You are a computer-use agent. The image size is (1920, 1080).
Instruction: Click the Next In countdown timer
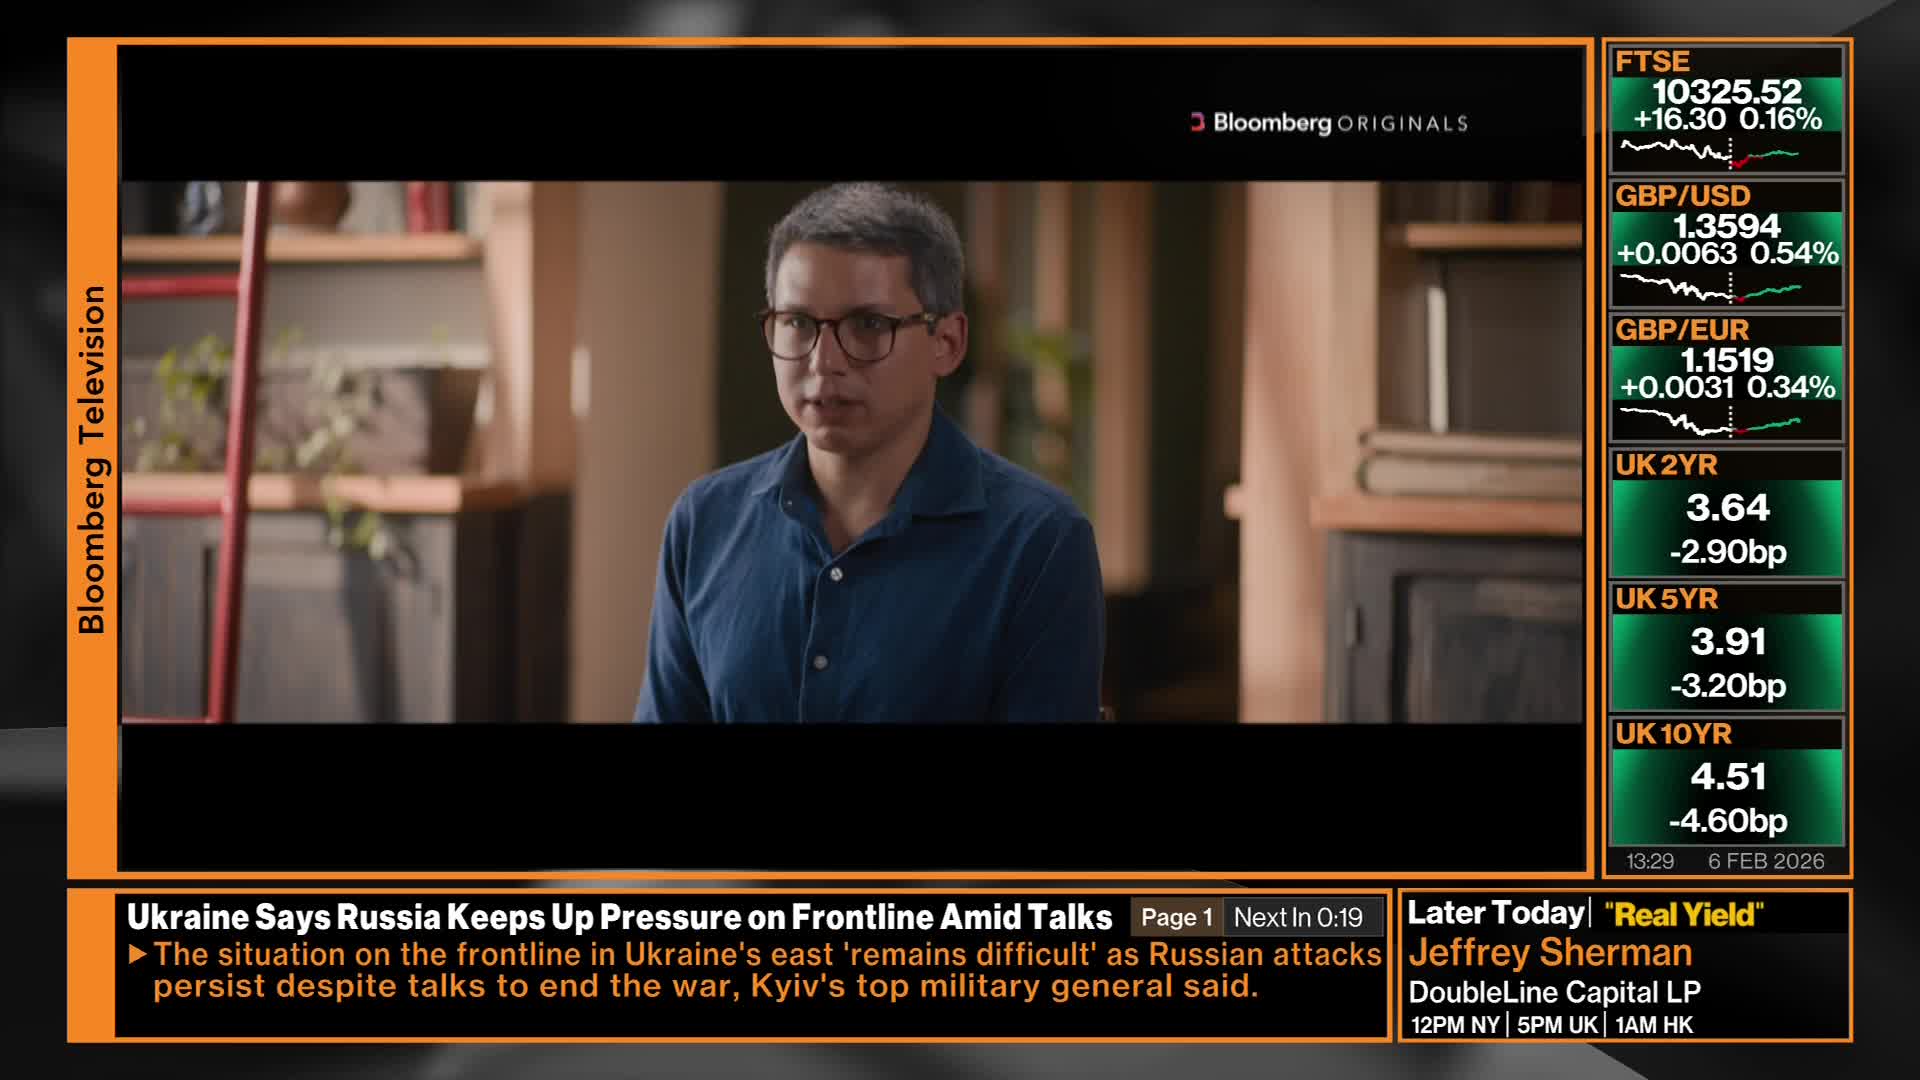tap(1298, 917)
